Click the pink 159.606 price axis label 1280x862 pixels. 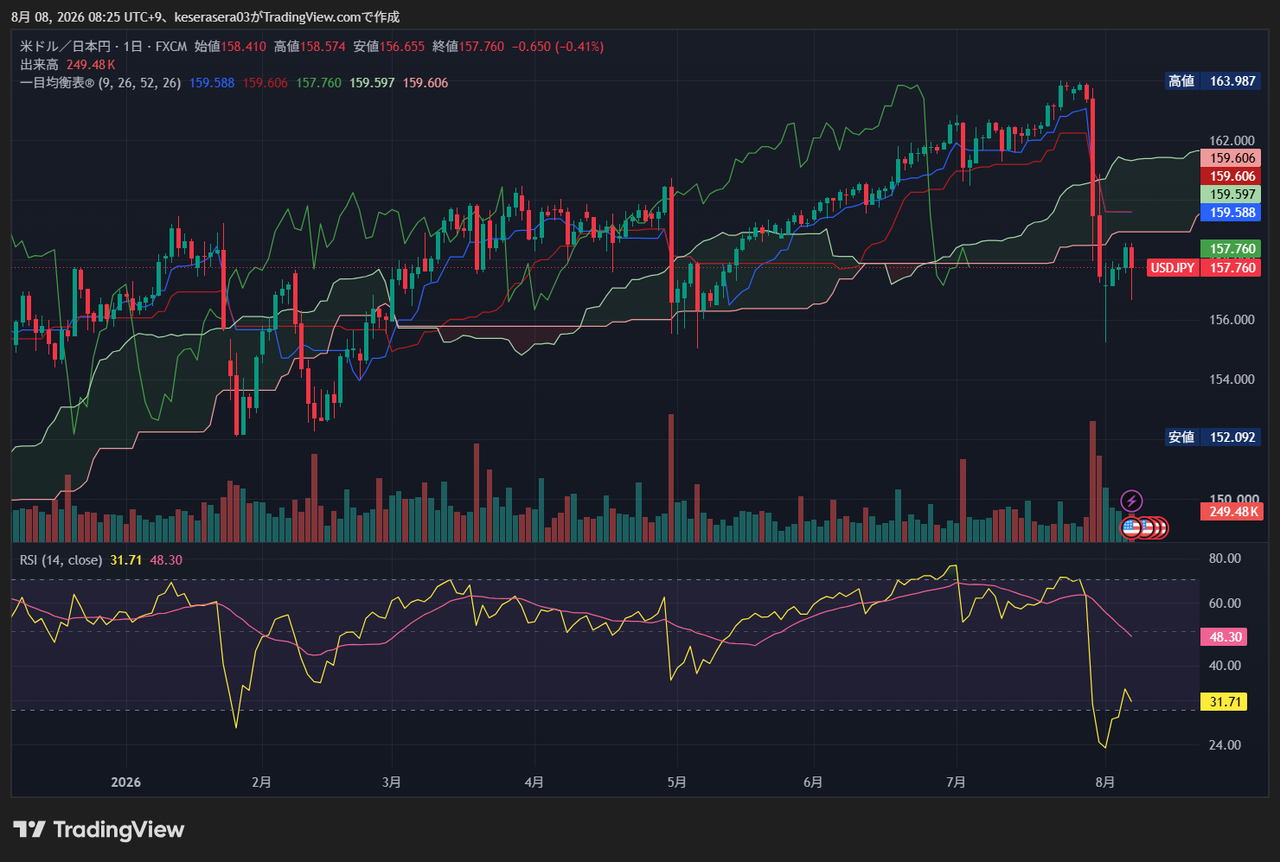tap(1231, 157)
